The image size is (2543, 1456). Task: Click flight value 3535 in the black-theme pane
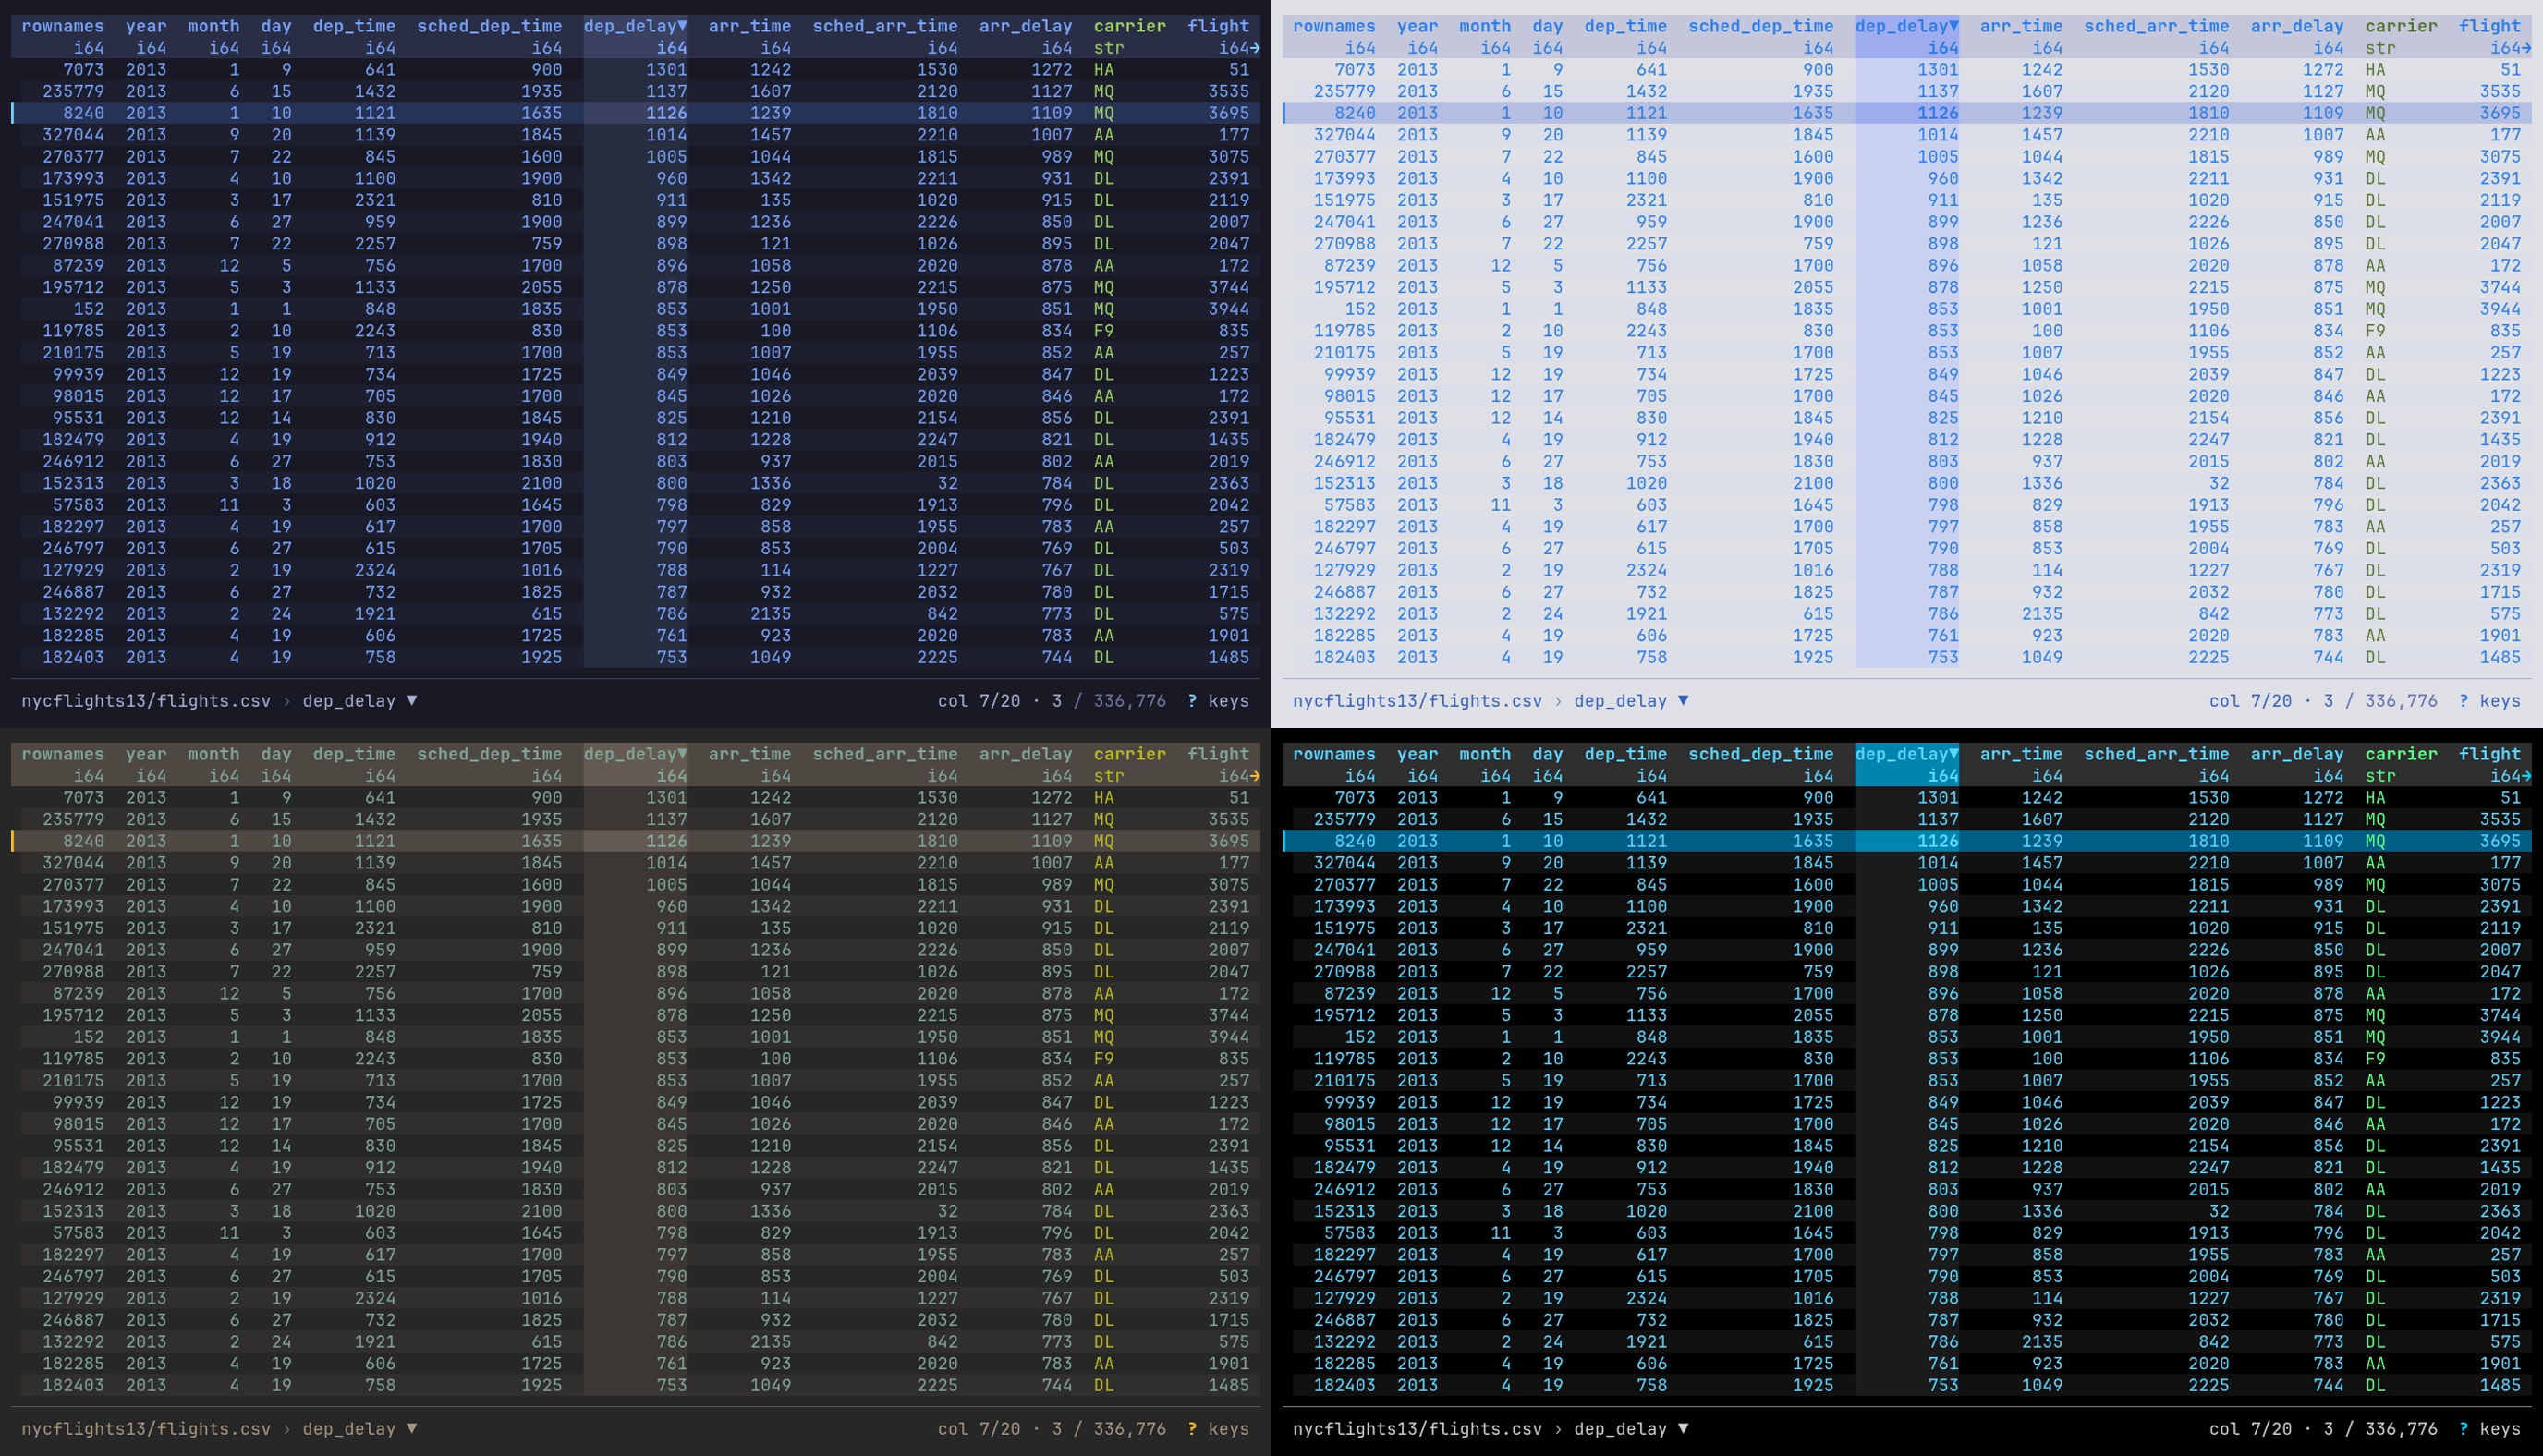(2500, 820)
